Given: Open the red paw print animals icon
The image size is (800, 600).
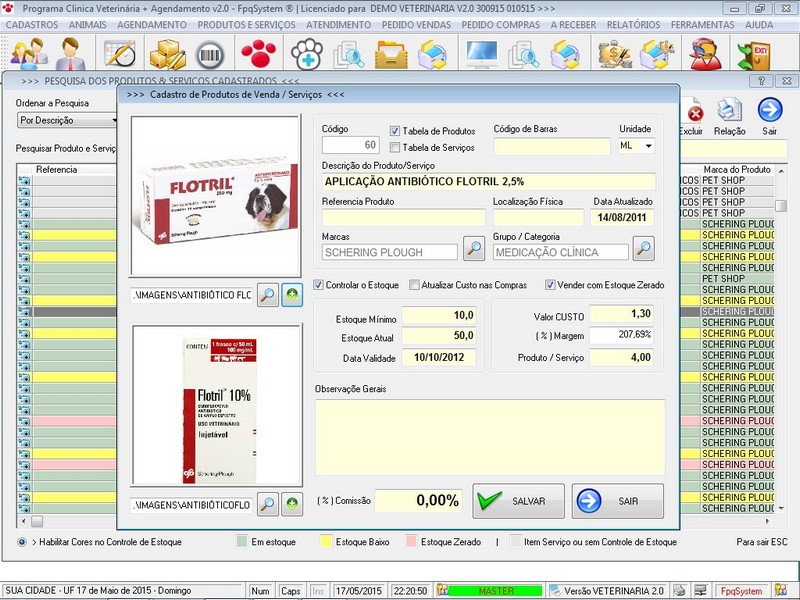Looking at the screenshot, I should 258,54.
